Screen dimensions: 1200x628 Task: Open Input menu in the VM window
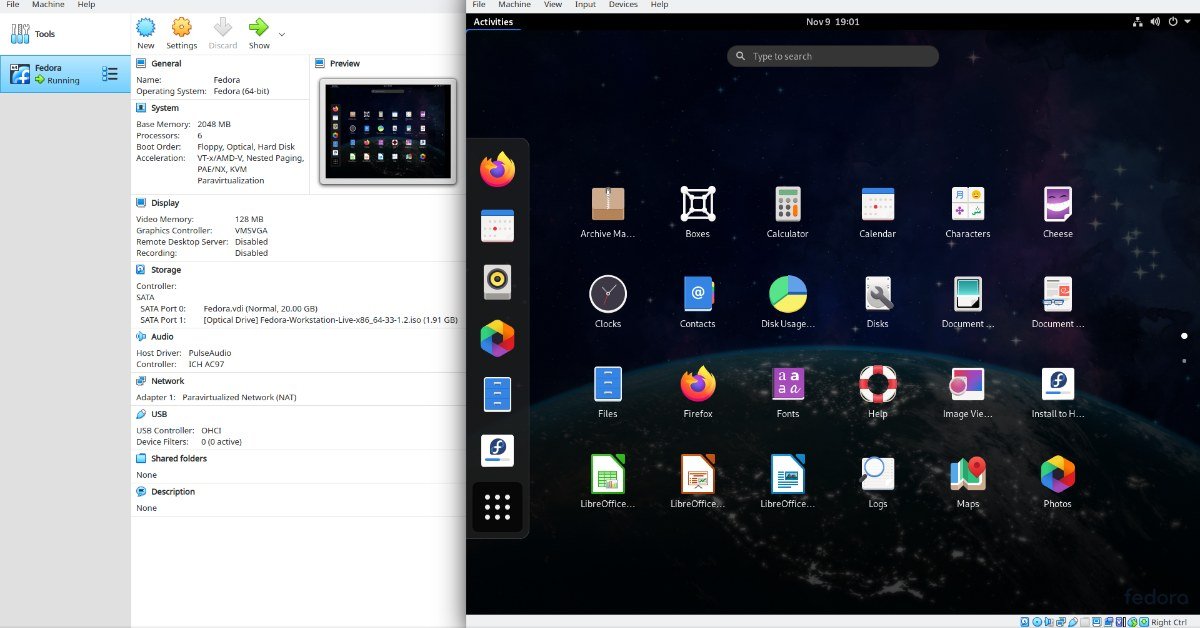(x=585, y=5)
